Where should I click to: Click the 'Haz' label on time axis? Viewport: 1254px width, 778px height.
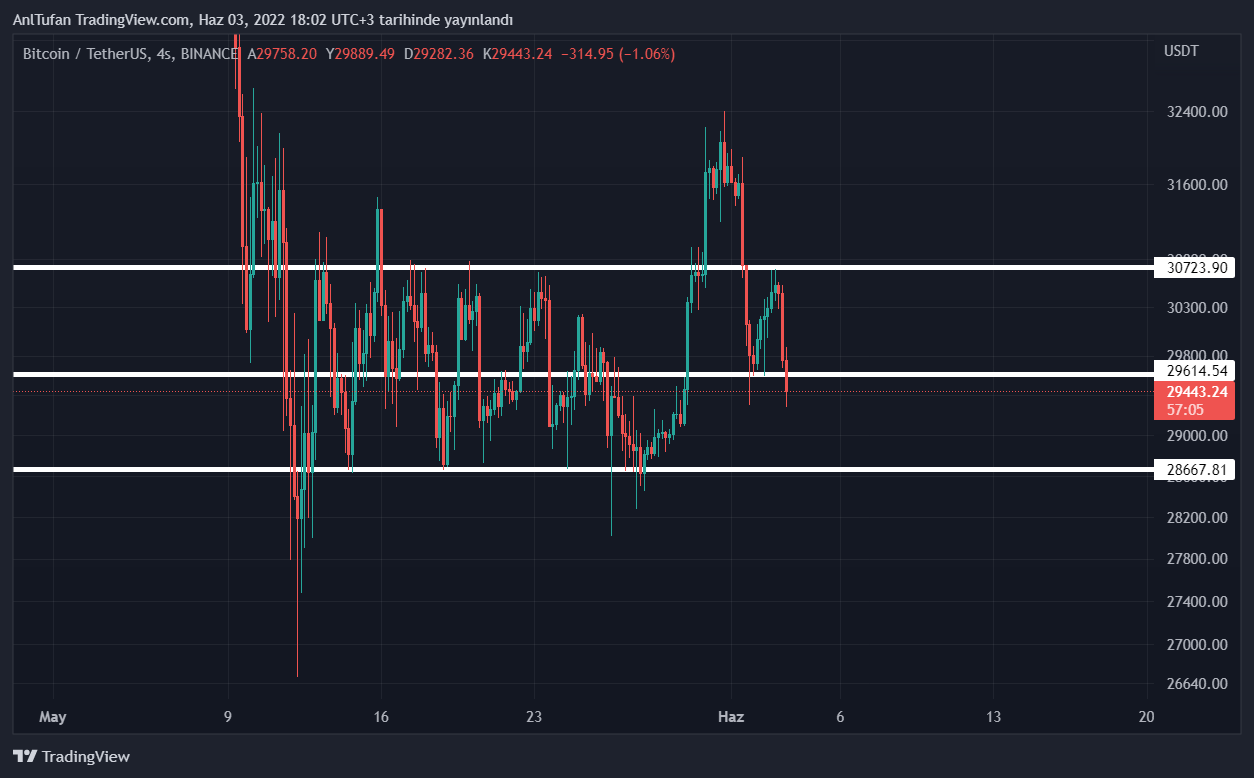[x=731, y=717]
